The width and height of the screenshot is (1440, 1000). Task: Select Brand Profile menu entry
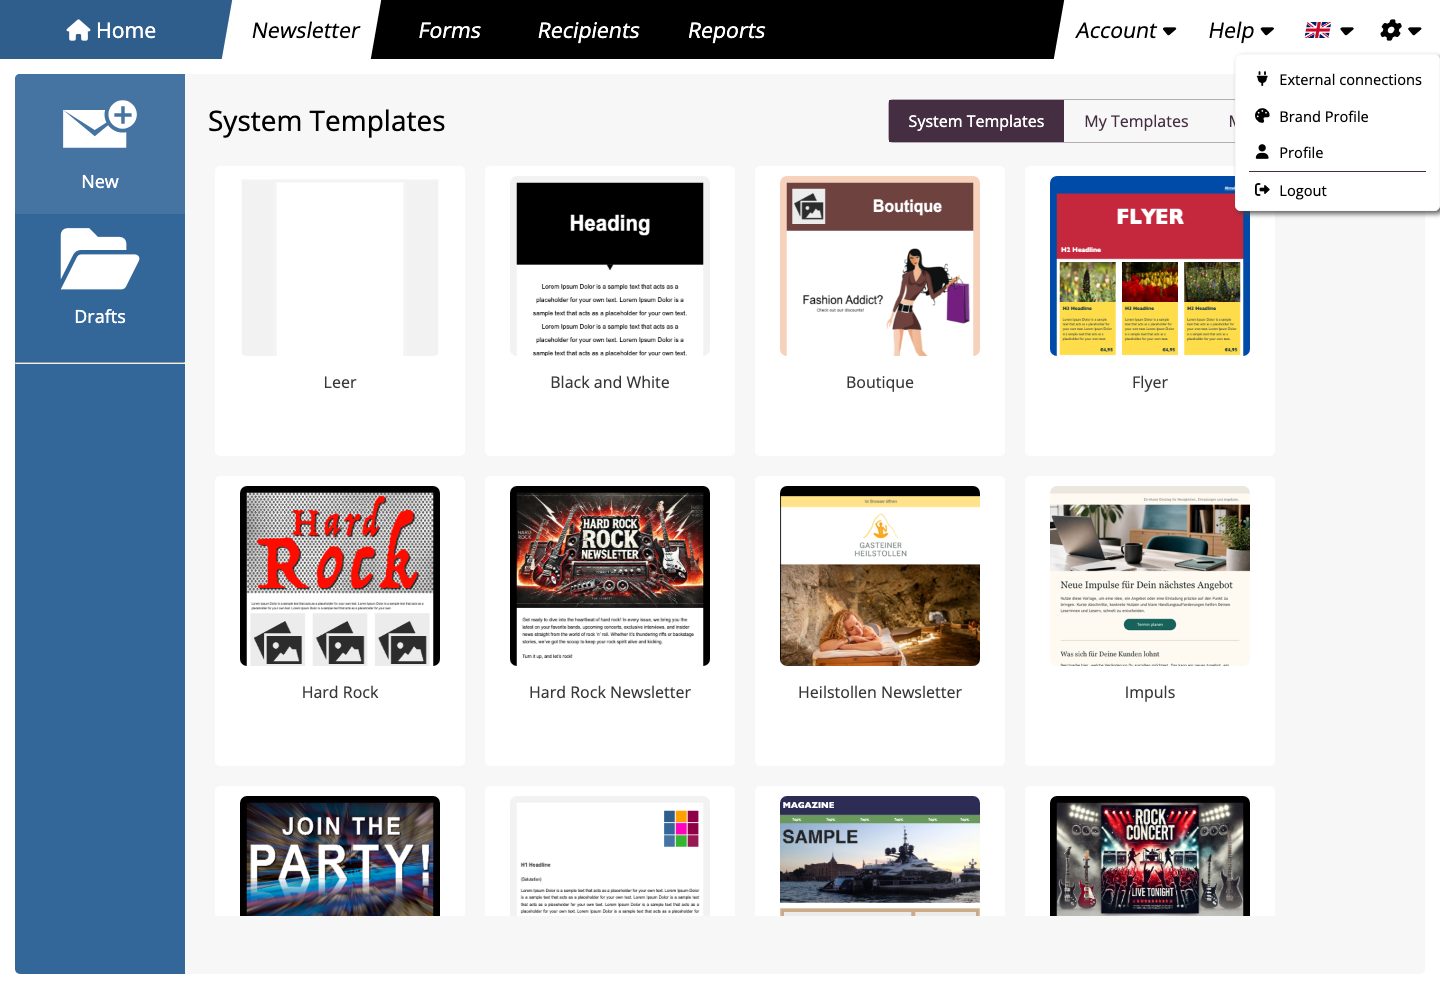[x=1338, y=116]
